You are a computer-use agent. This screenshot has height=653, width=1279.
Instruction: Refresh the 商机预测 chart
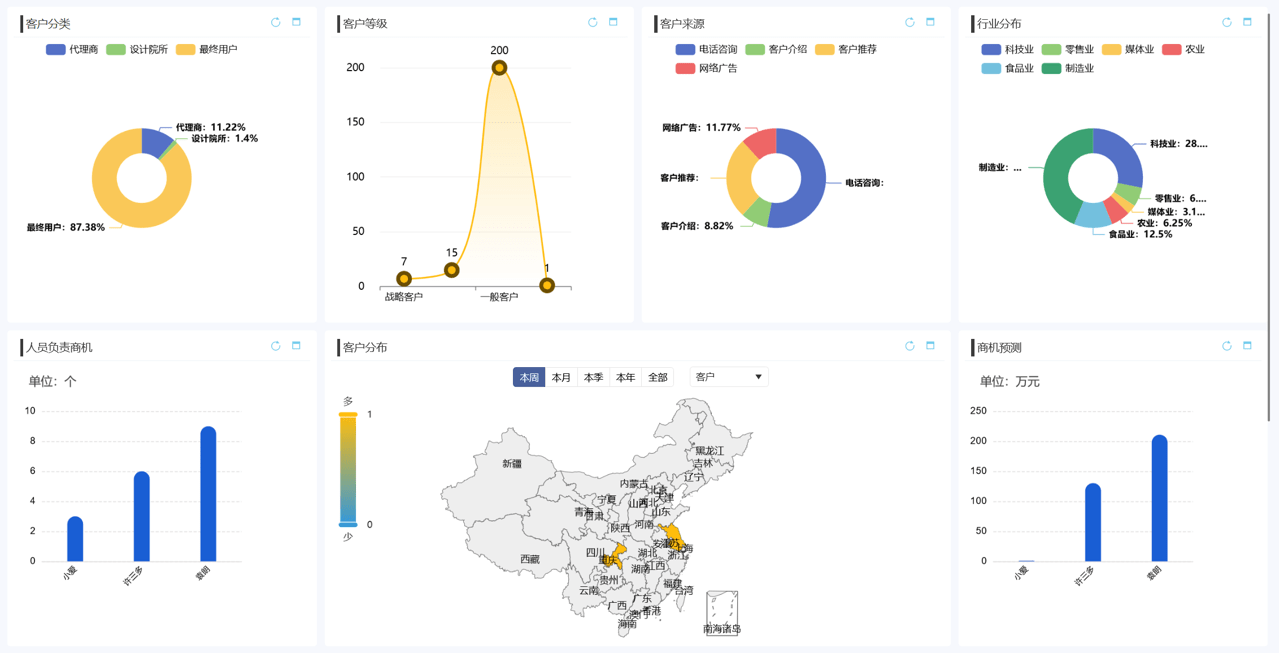tap(1226, 344)
